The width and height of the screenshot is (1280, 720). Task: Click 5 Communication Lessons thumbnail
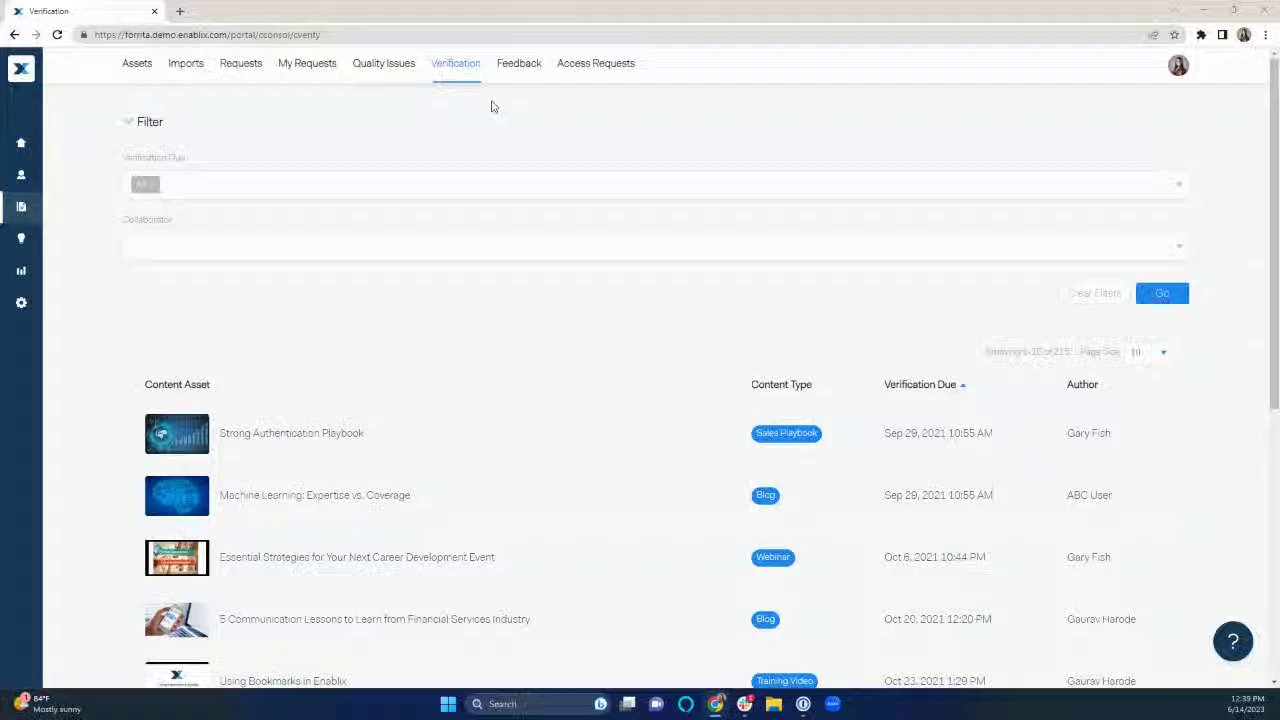pos(177,620)
